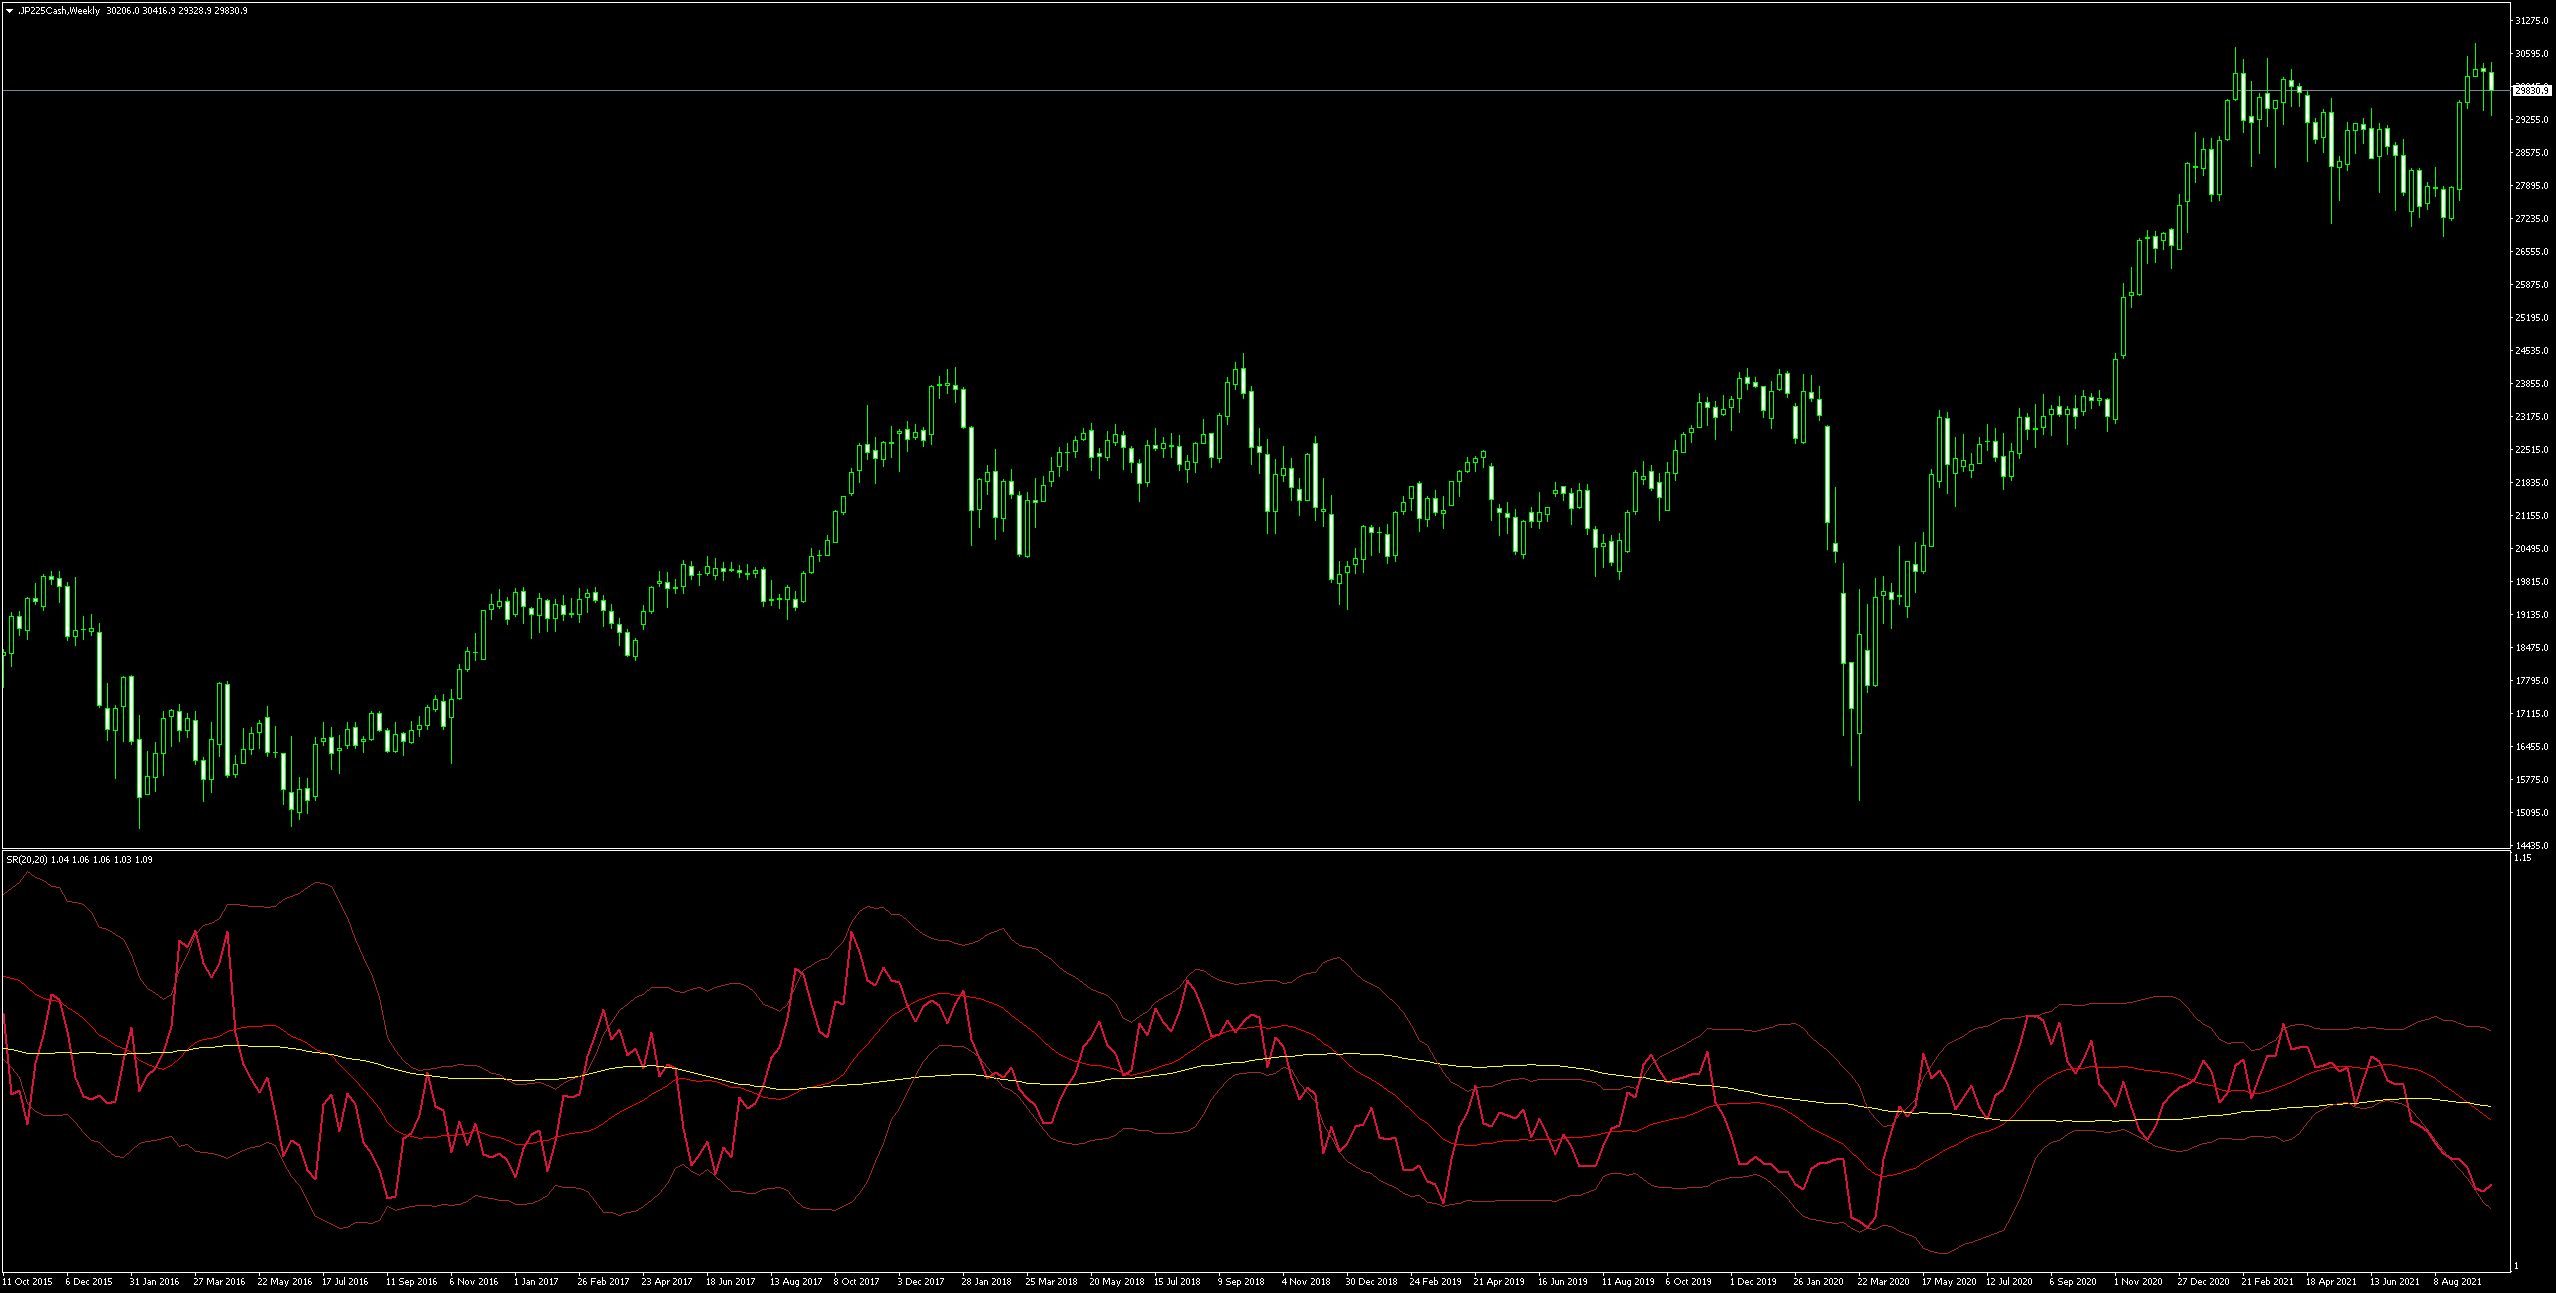
Task: Click the 19815.0 price axis label
Action: pyautogui.click(x=2531, y=582)
